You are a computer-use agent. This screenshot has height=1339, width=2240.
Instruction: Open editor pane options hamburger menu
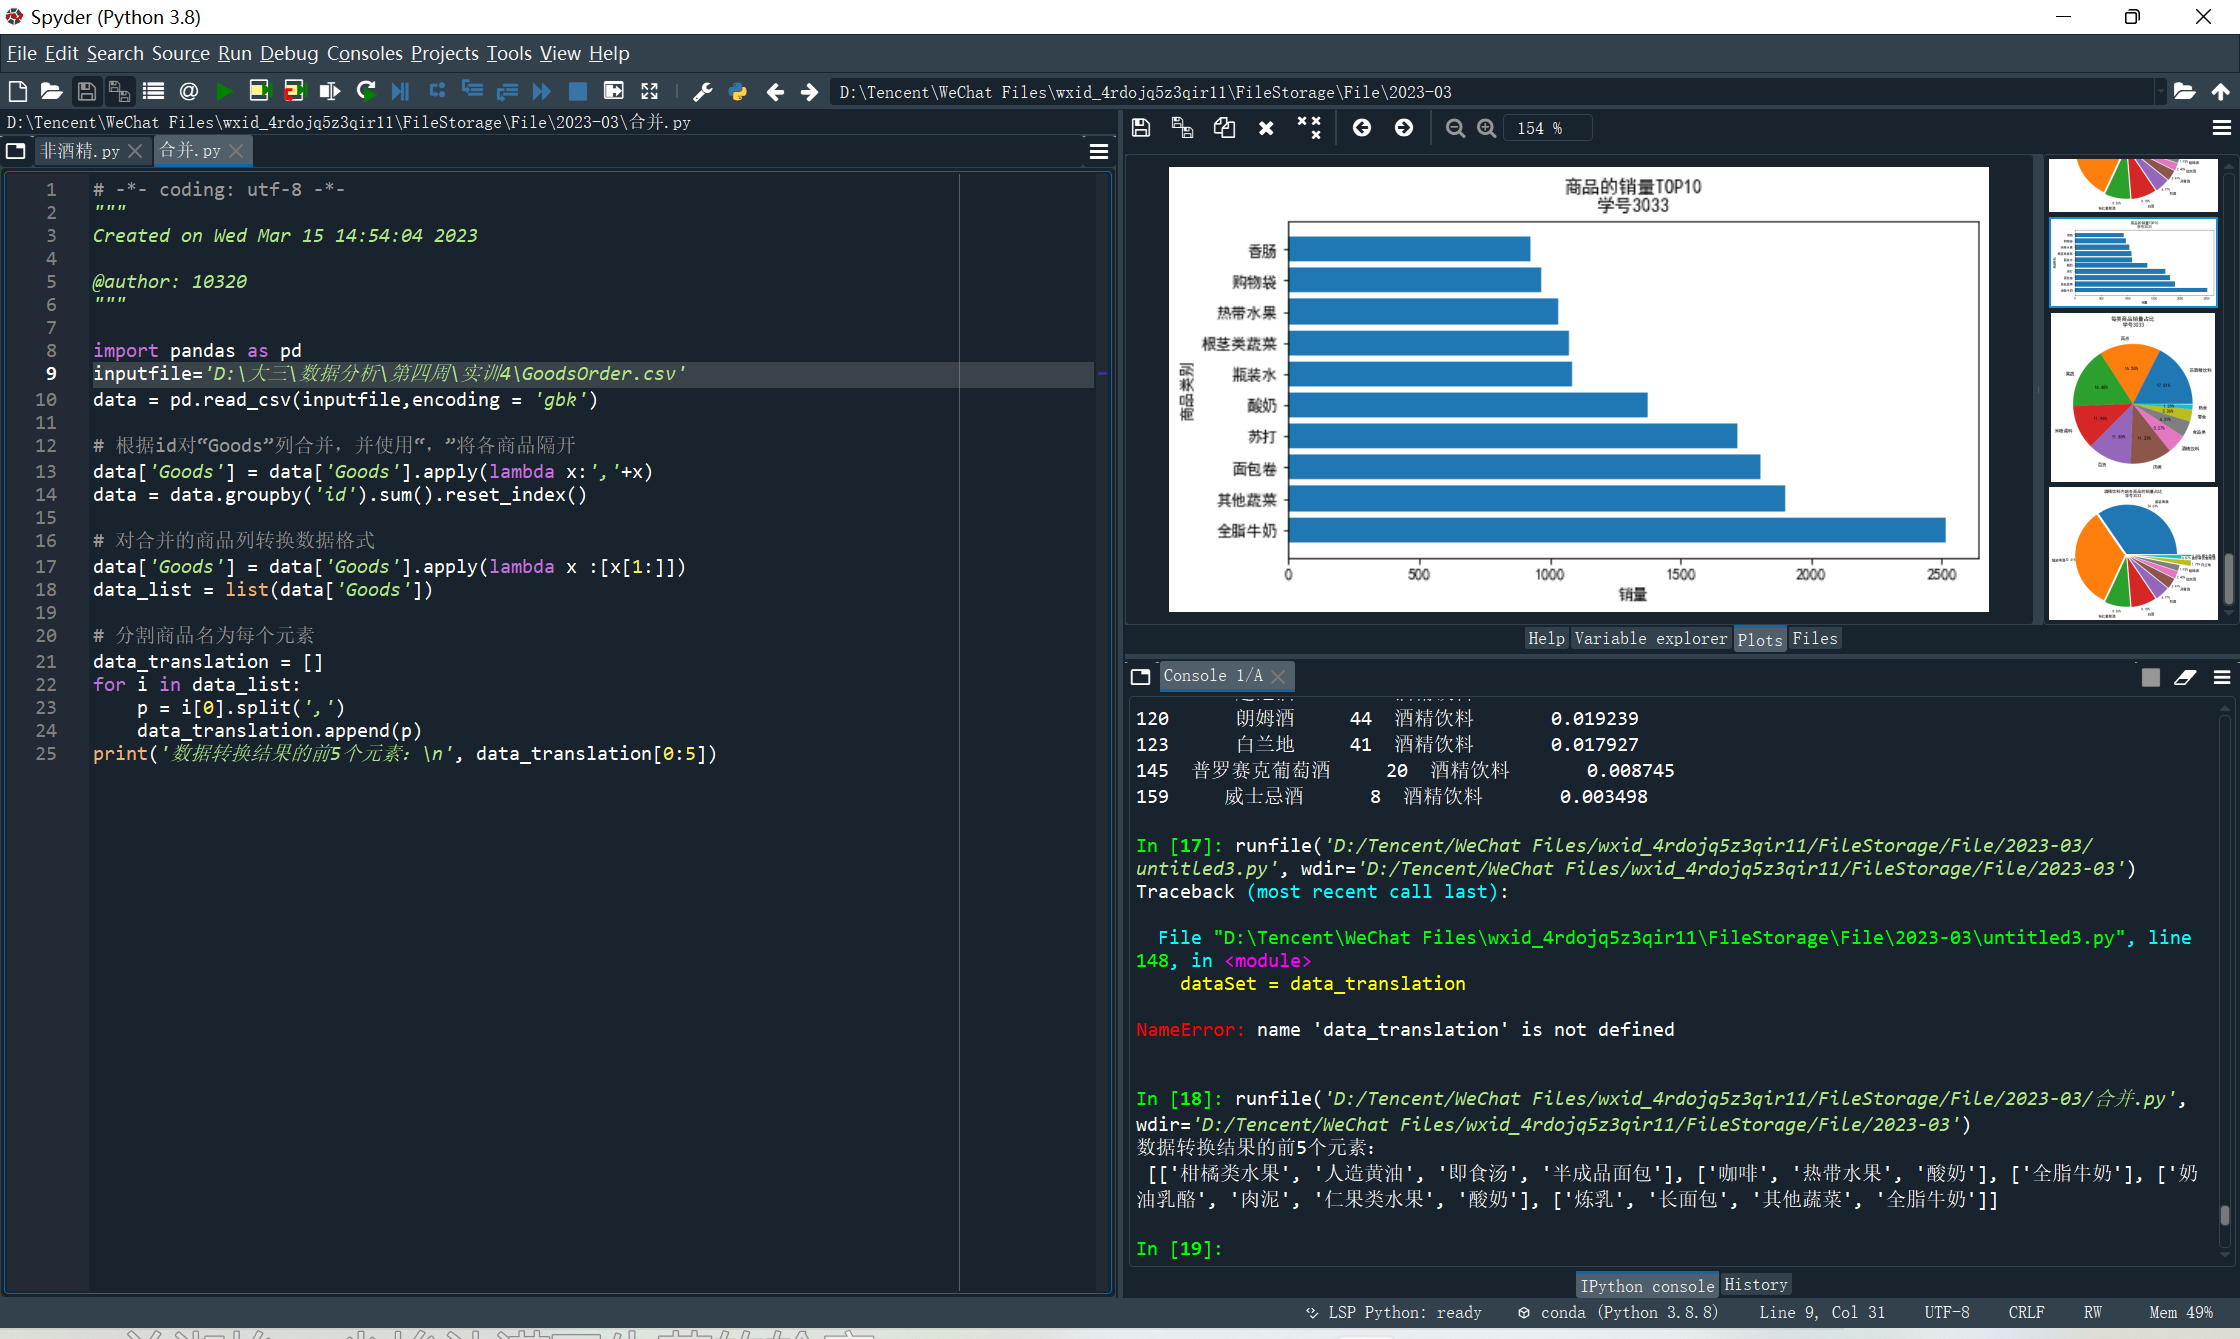tap(1098, 151)
